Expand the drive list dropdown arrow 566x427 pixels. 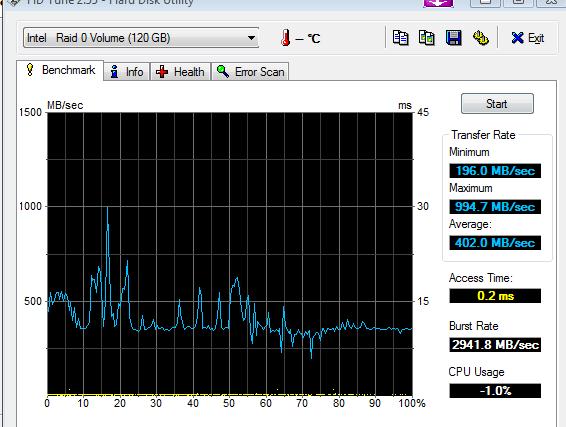click(251, 38)
